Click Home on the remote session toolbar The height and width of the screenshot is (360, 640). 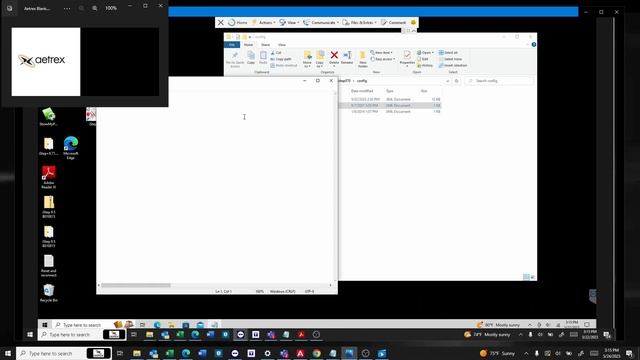tap(238, 22)
